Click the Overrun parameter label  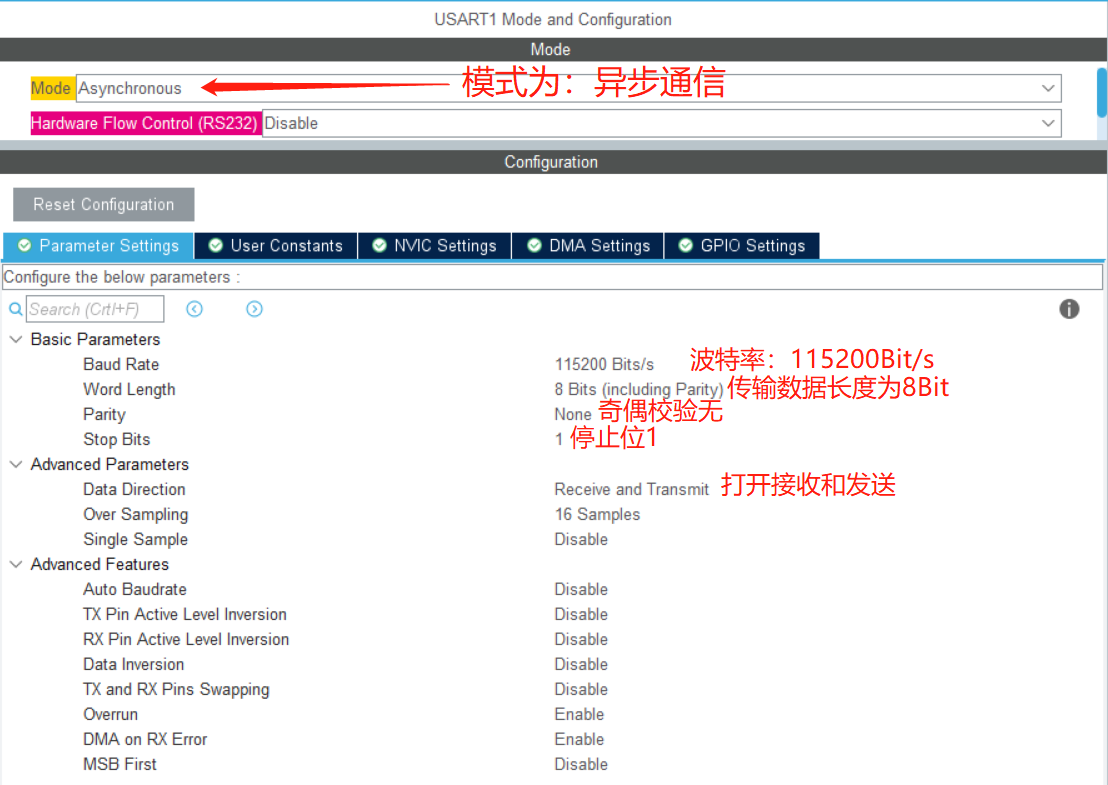(110, 714)
